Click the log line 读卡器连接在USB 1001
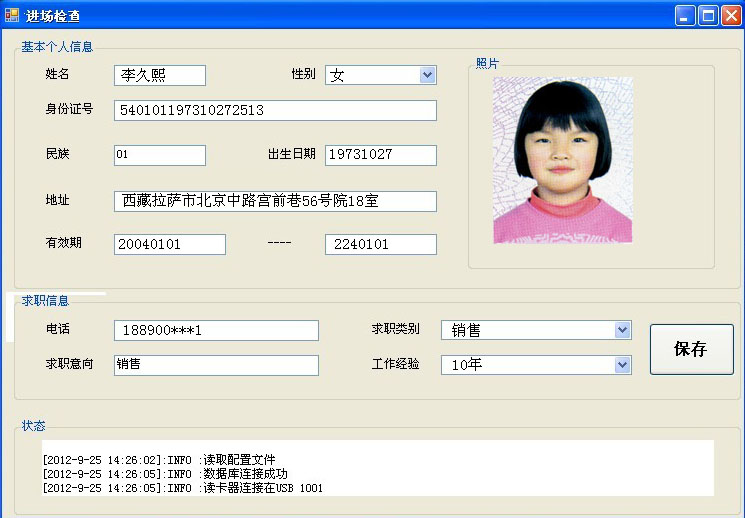745x518 pixels. [183, 488]
